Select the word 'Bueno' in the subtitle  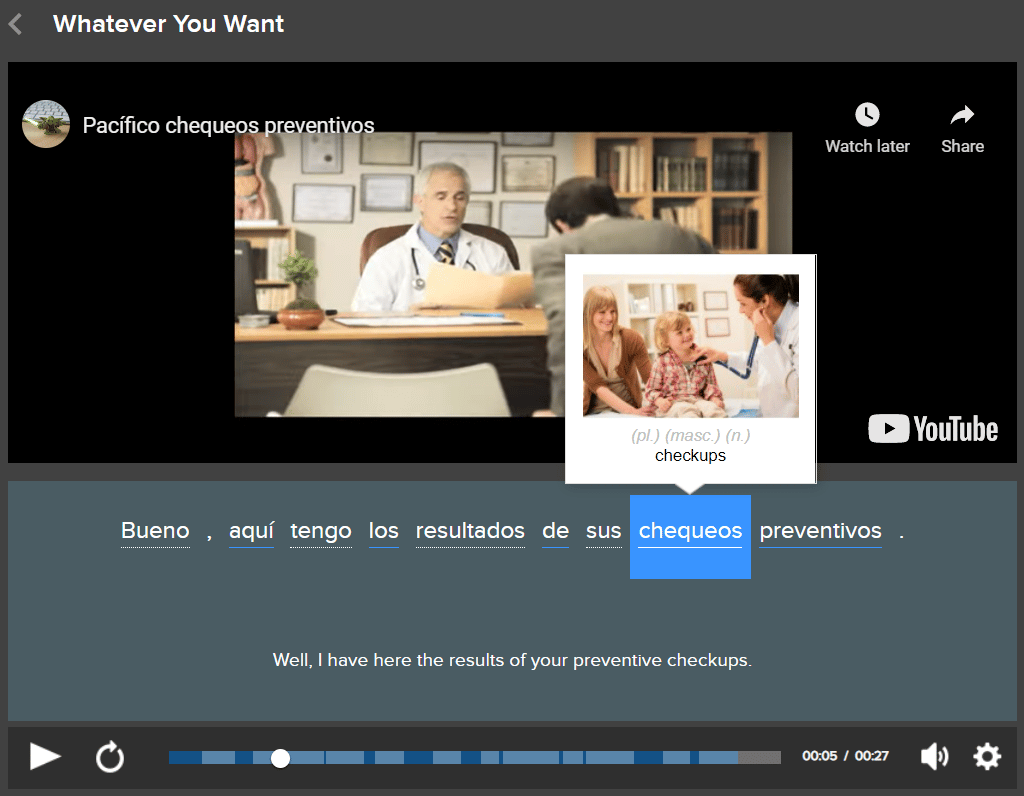point(155,531)
